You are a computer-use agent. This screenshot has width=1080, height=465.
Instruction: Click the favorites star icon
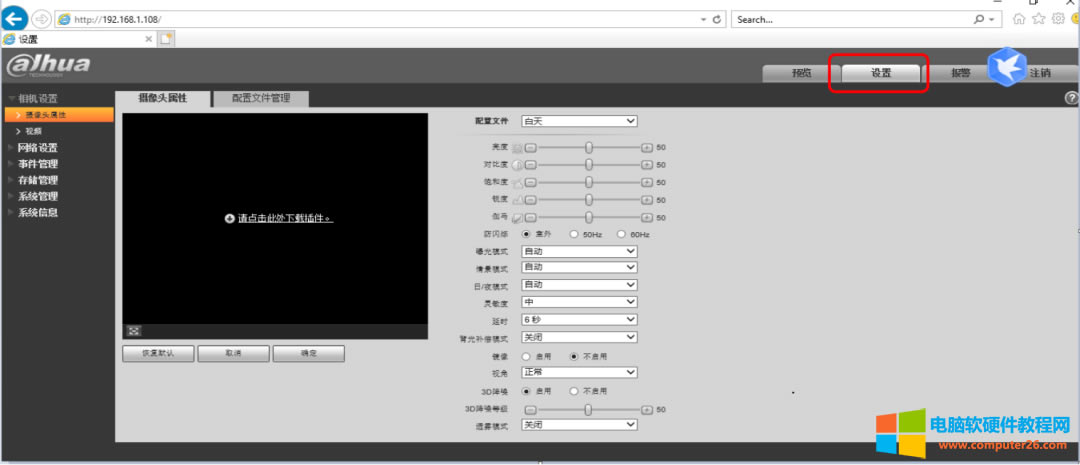pos(1038,19)
